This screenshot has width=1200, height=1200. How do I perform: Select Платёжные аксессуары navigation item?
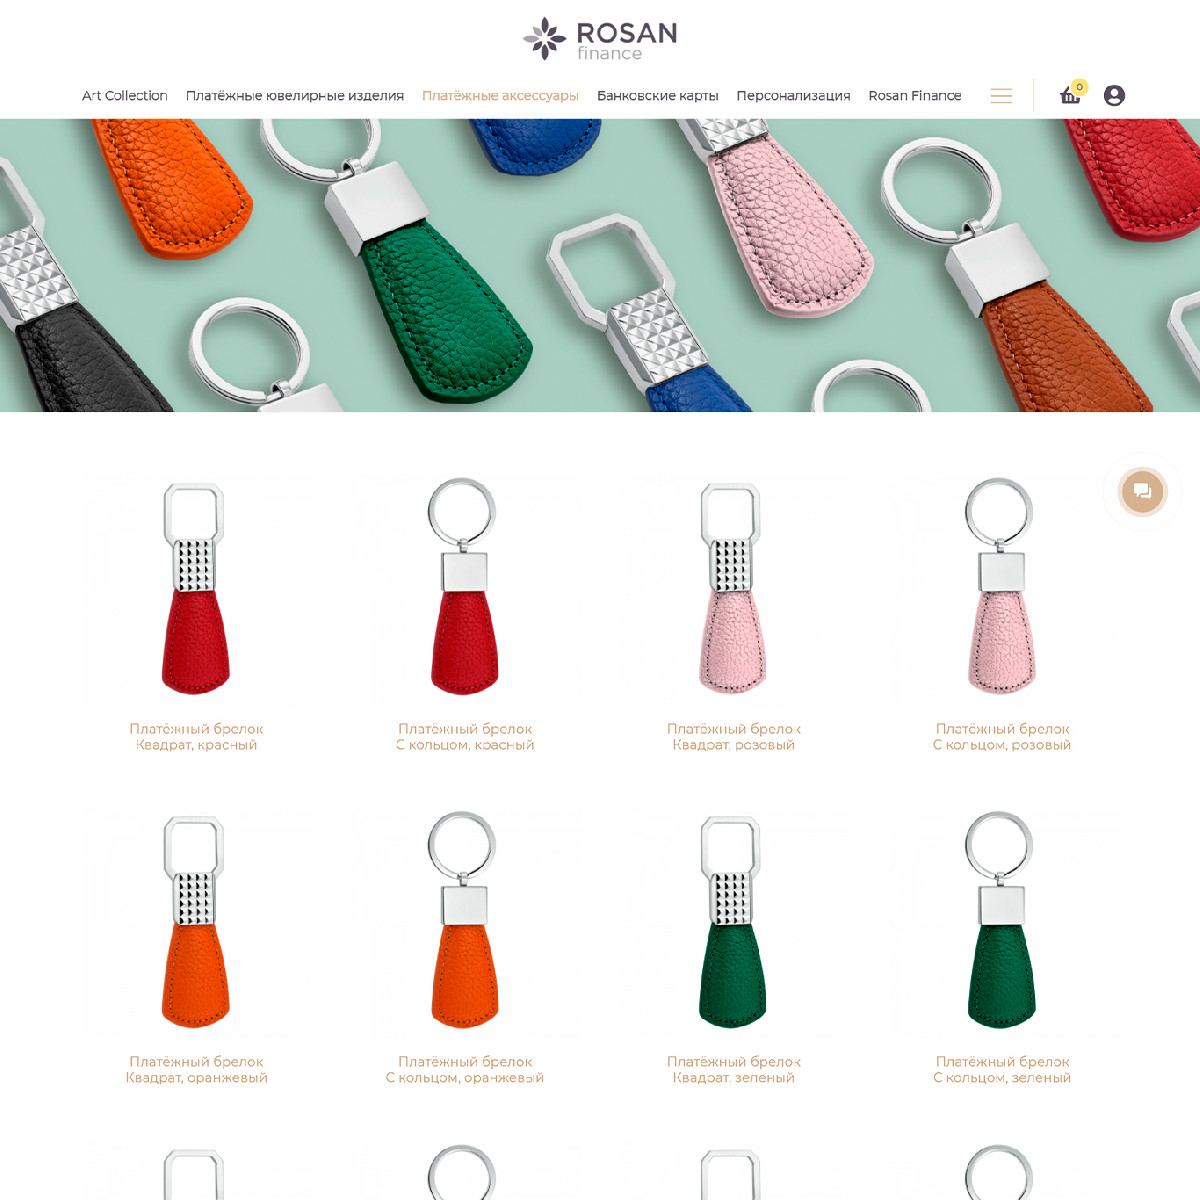pyautogui.click(x=500, y=96)
